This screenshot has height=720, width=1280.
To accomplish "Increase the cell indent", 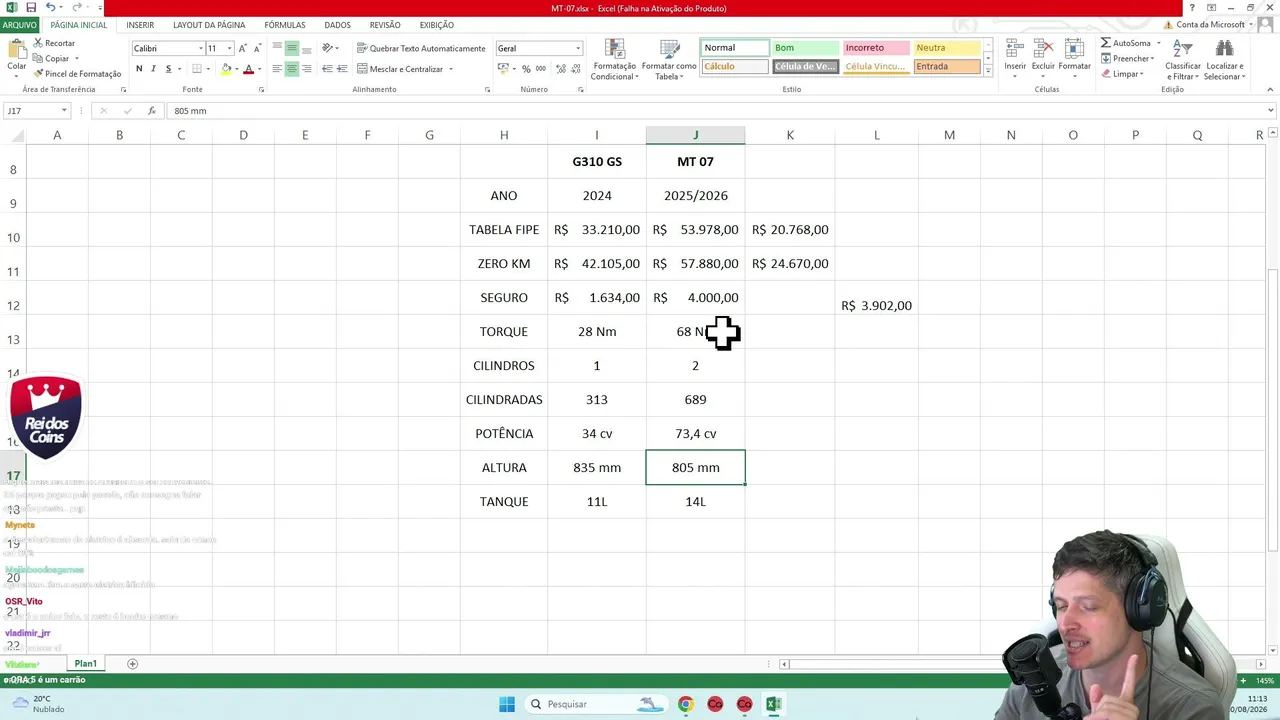I will [342, 69].
